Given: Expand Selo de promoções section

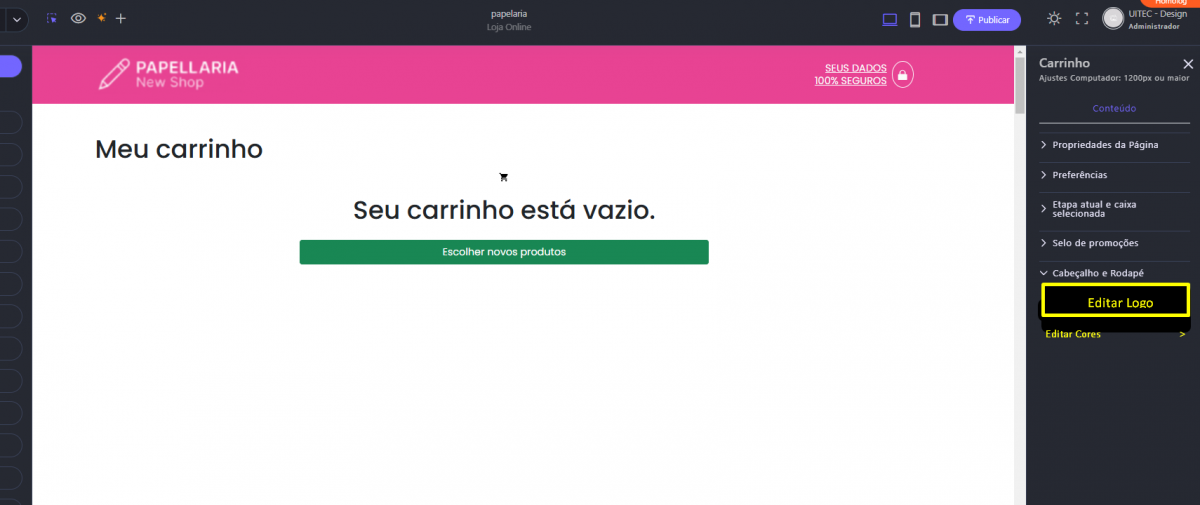Looking at the screenshot, I should coord(1095,243).
